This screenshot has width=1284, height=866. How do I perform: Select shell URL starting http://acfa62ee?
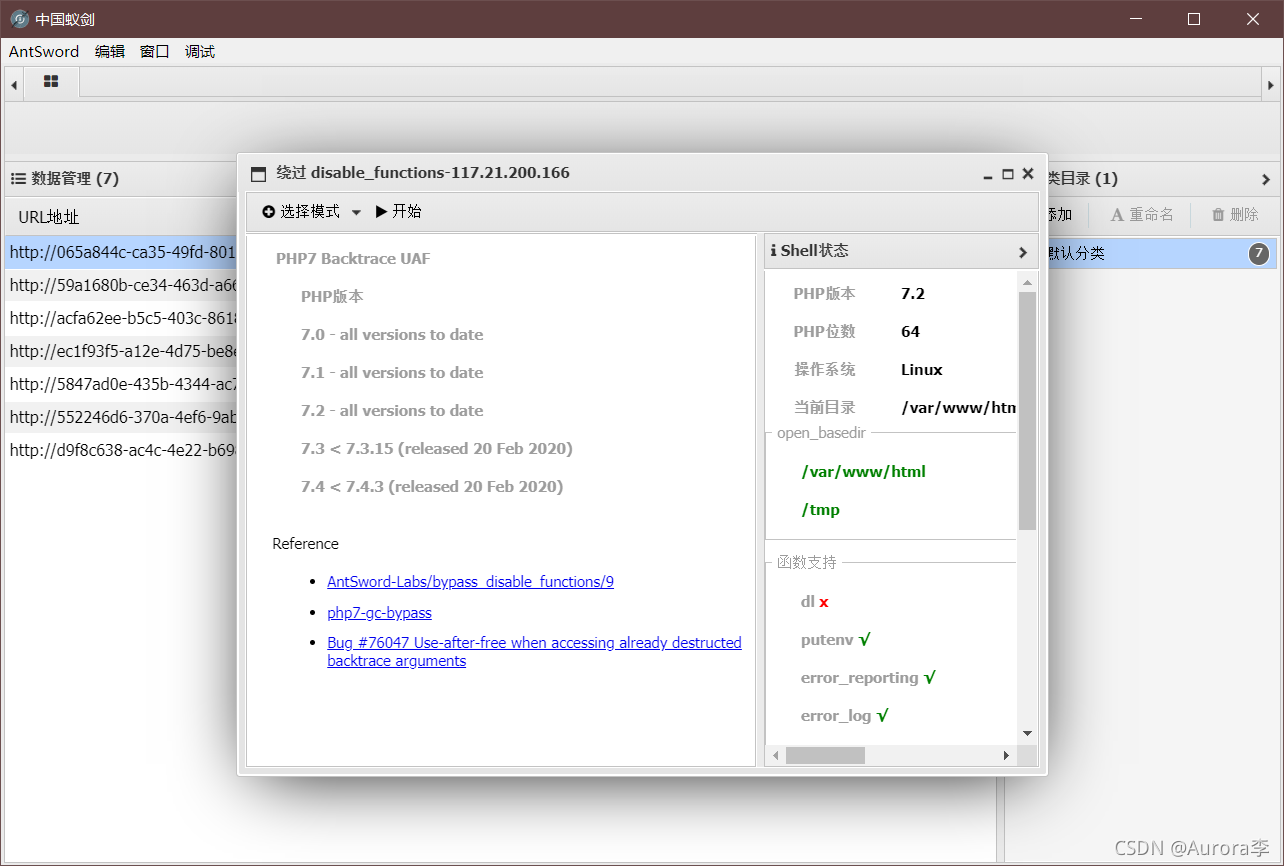122,318
